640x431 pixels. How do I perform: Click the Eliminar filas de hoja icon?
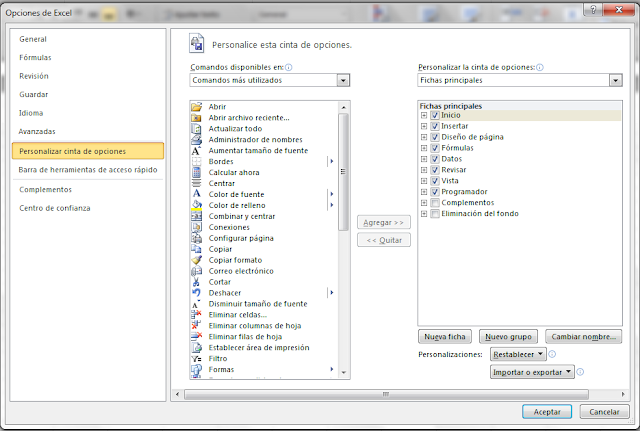197,337
